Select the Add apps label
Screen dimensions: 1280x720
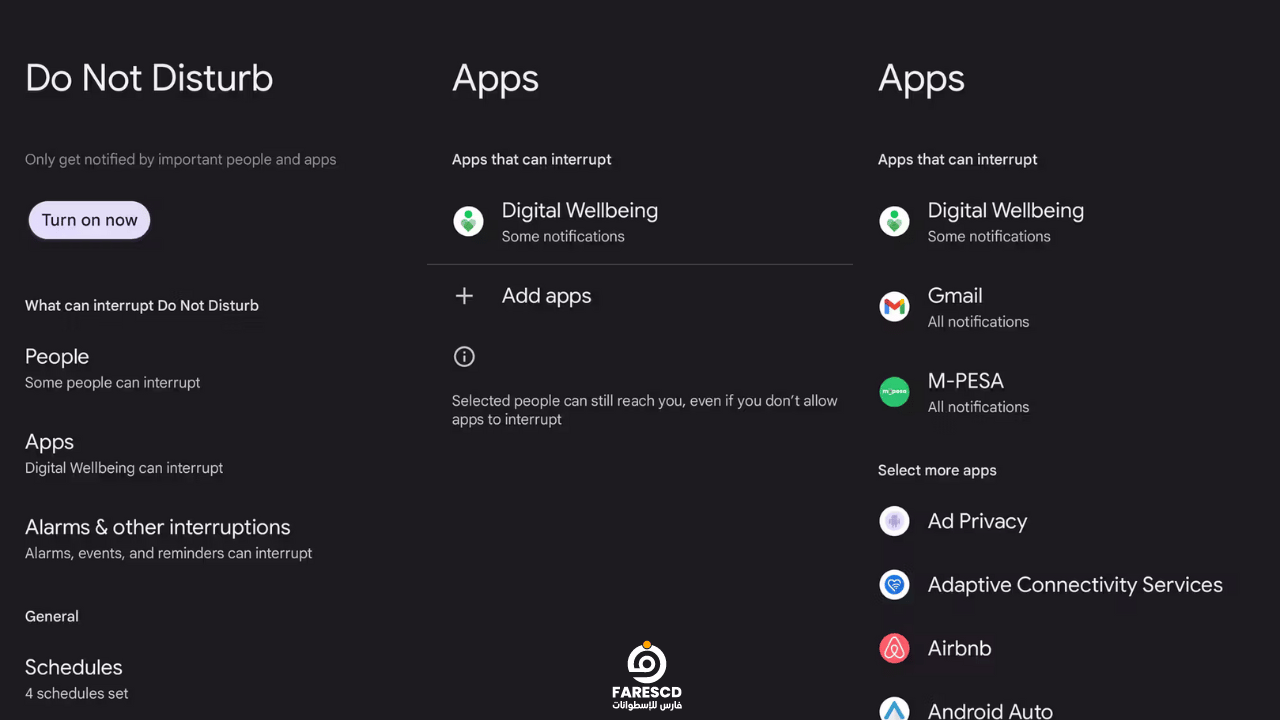tap(546, 296)
